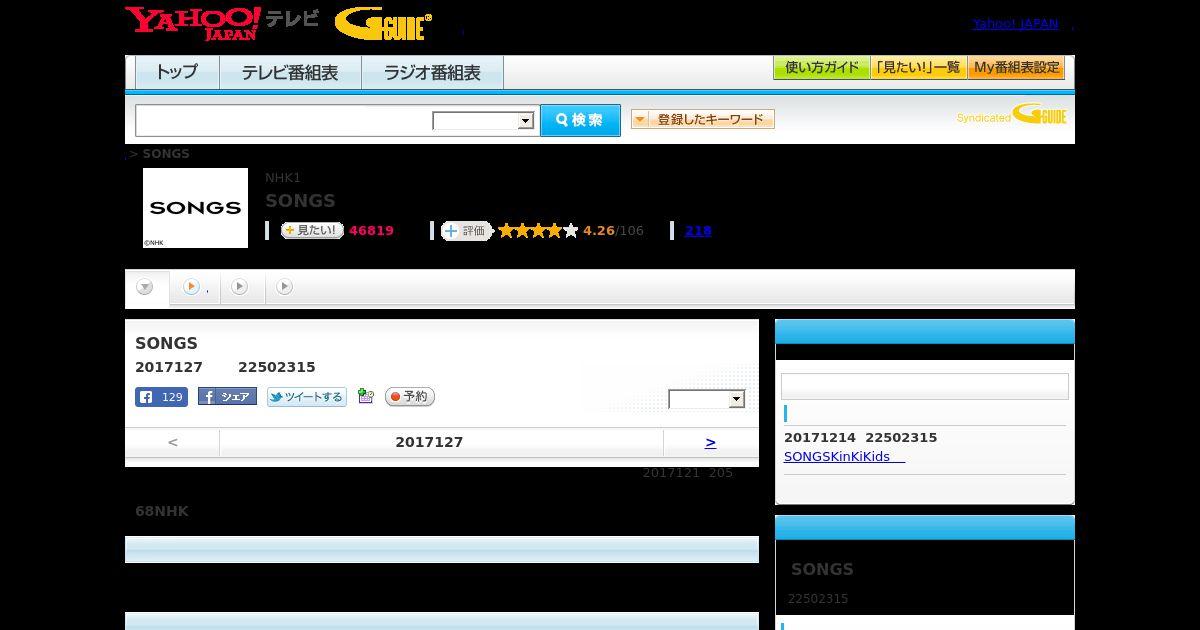Click the 評価 rating button
This screenshot has width=1200, height=630.
467,231
